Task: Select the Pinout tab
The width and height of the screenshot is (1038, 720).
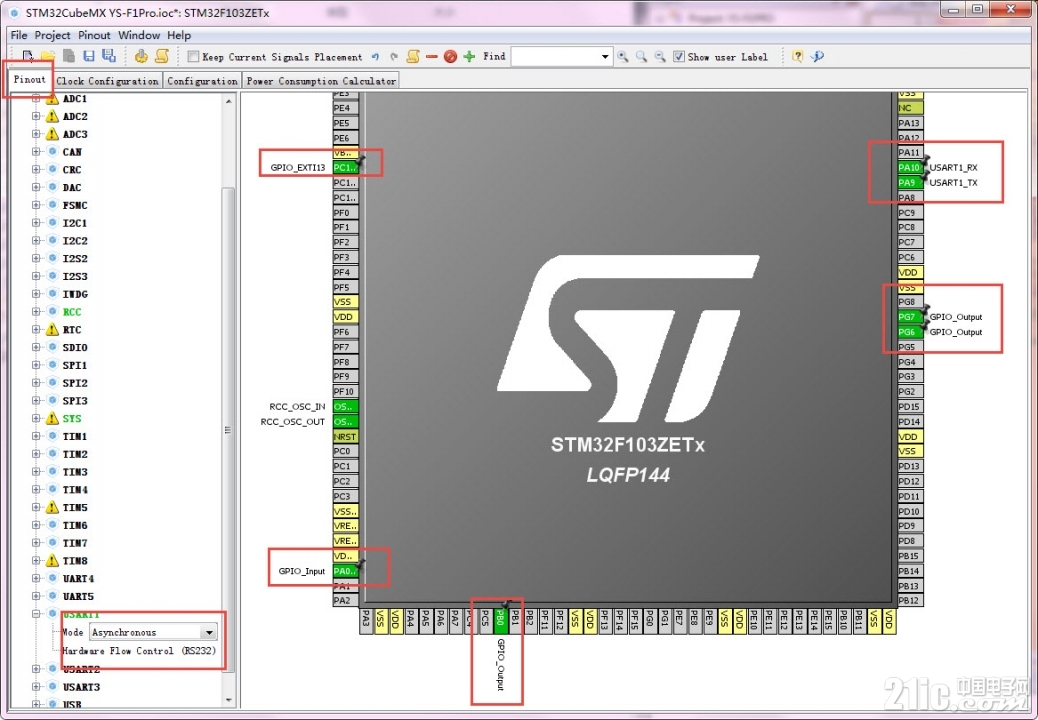Action: tap(29, 79)
